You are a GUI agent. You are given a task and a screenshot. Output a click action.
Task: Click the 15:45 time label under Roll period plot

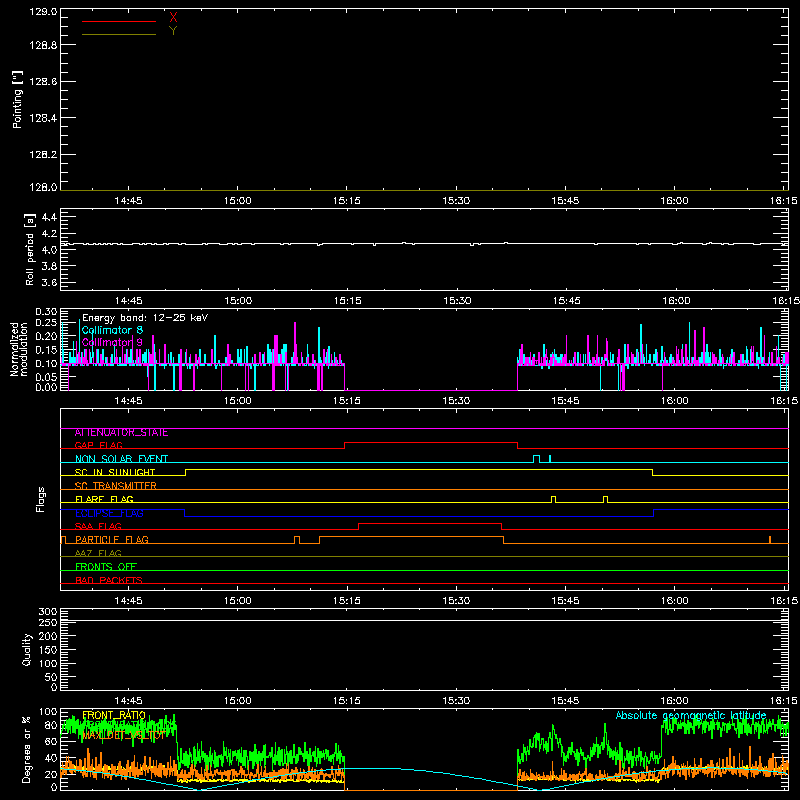[566, 301]
